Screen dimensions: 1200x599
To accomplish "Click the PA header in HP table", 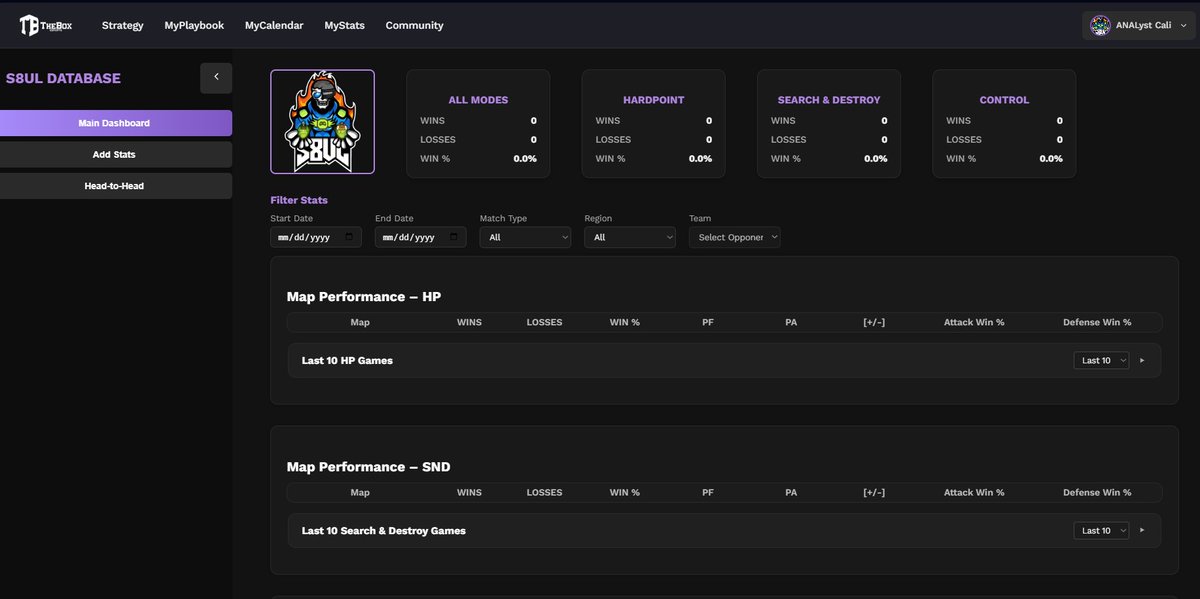I will tap(791, 322).
